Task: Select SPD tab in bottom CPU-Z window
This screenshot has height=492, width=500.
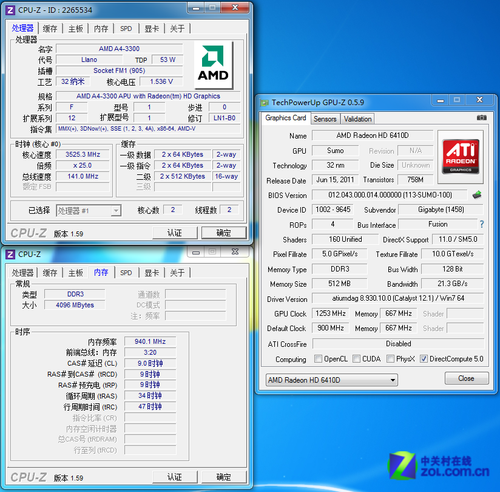Action: 126,273
